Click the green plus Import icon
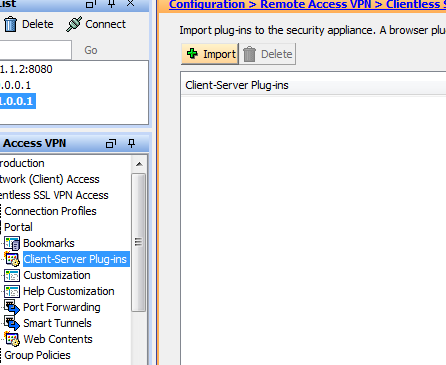The image size is (446, 365). pos(192,53)
